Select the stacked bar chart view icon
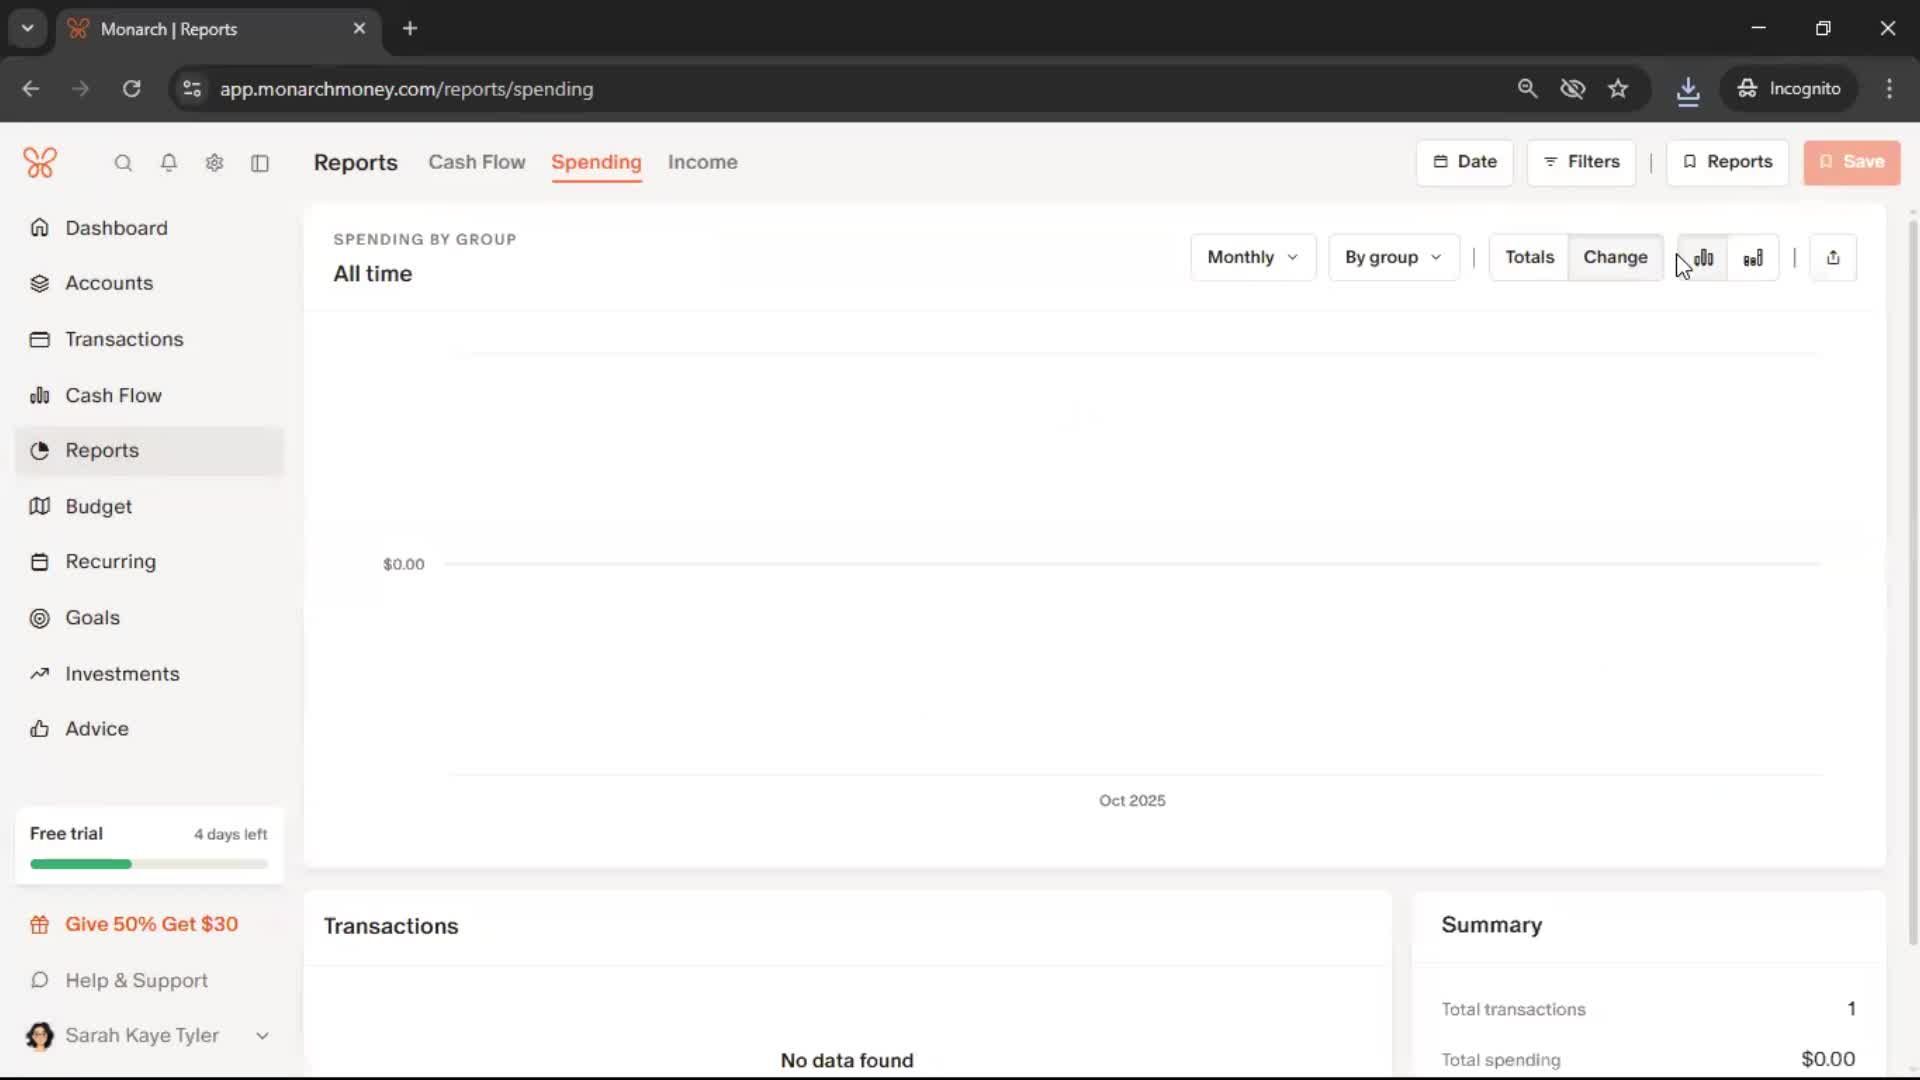1920x1080 pixels. pyautogui.click(x=1753, y=258)
